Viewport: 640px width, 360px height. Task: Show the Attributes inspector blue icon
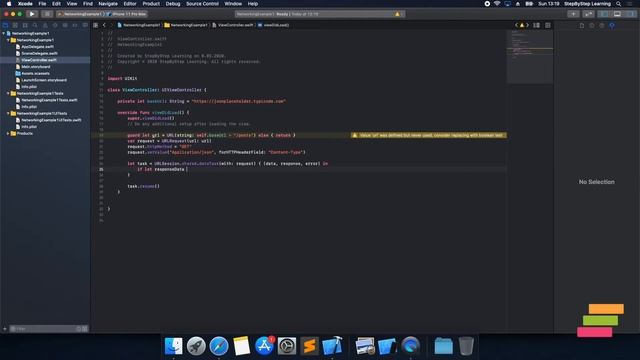pyautogui.click(x=612, y=25)
